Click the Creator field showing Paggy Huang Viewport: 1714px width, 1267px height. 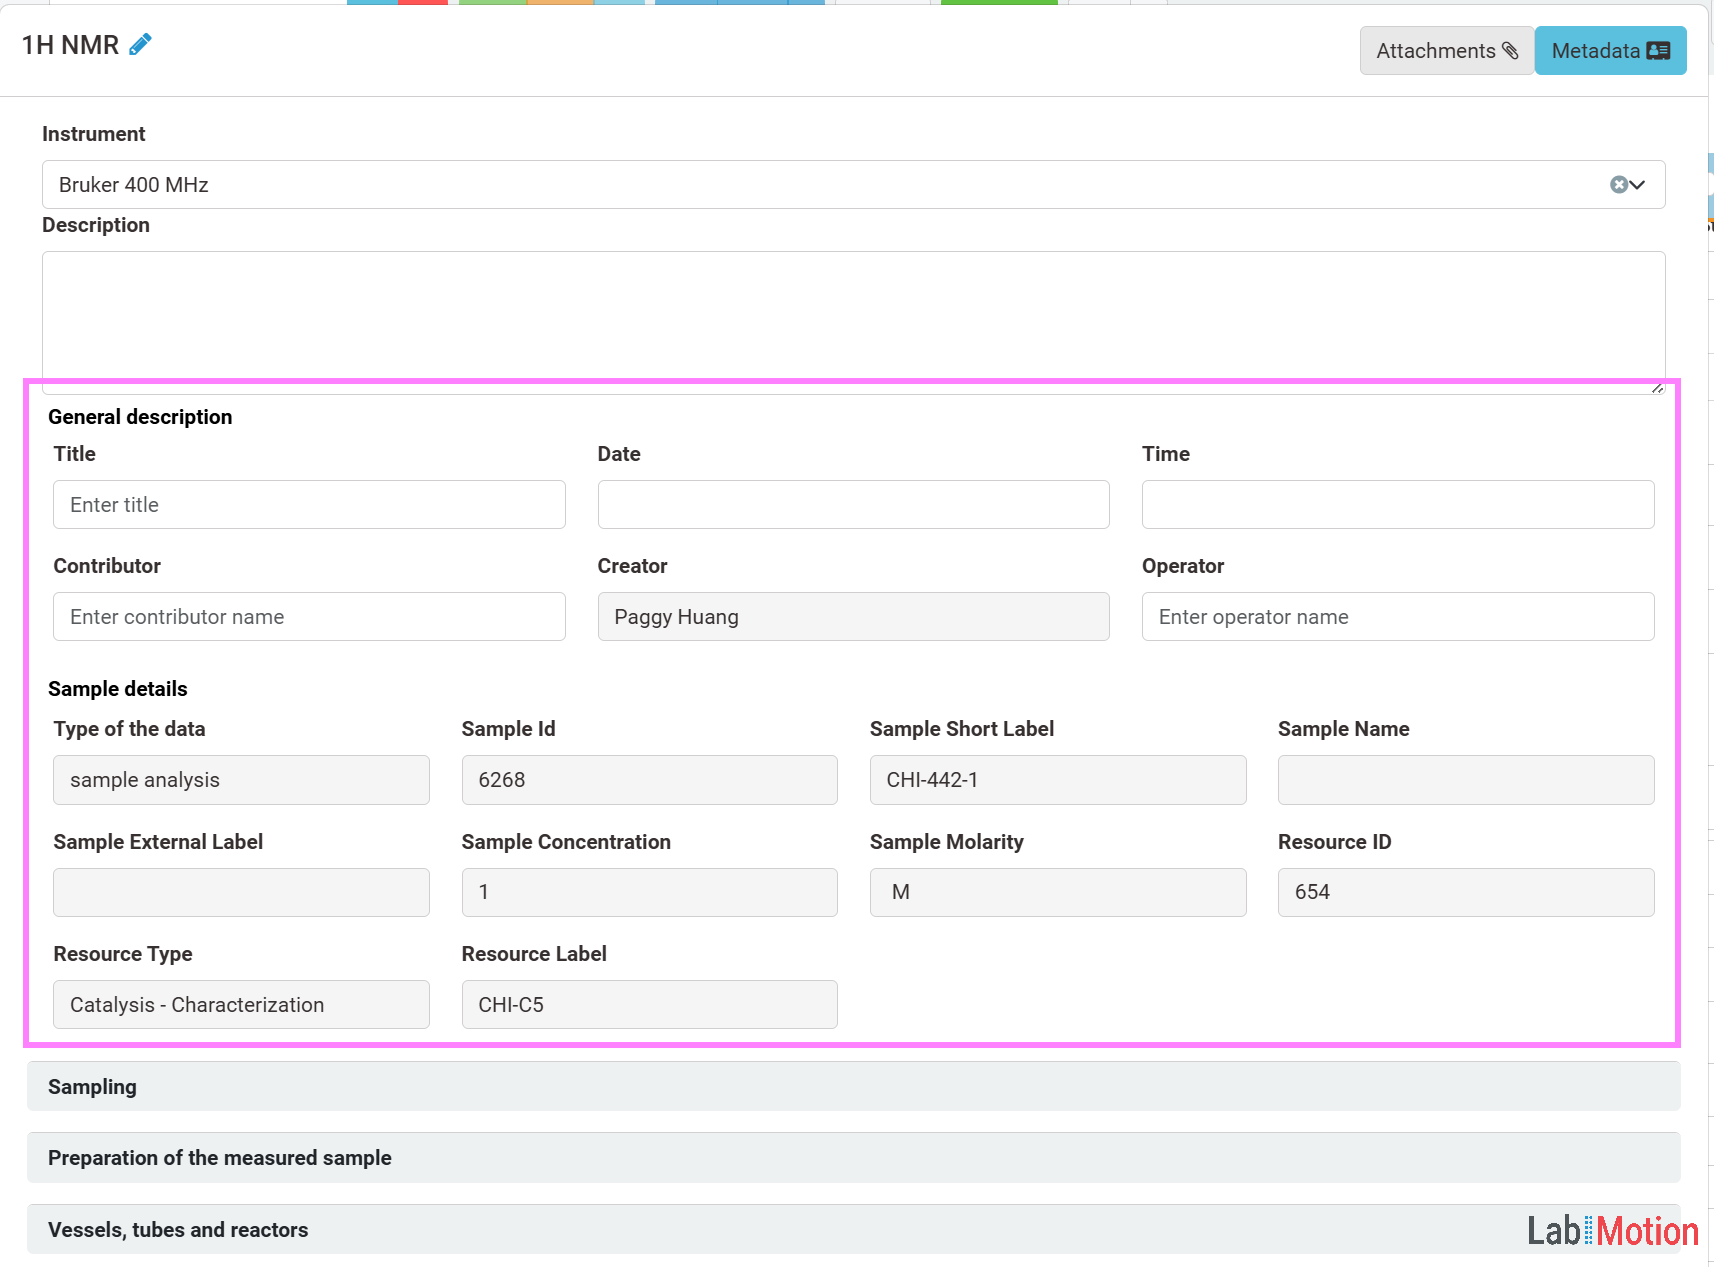pyautogui.click(x=853, y=617)
